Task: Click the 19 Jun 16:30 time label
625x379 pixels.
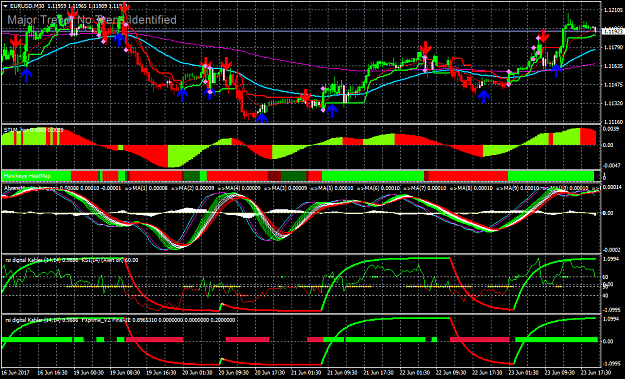Action: point(162,373)
